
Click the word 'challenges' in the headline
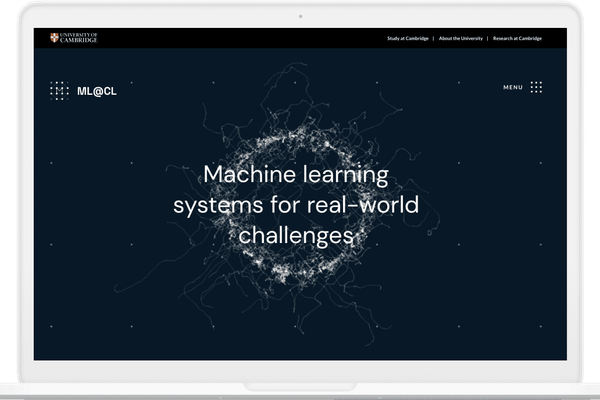click(x=295, y=236)
